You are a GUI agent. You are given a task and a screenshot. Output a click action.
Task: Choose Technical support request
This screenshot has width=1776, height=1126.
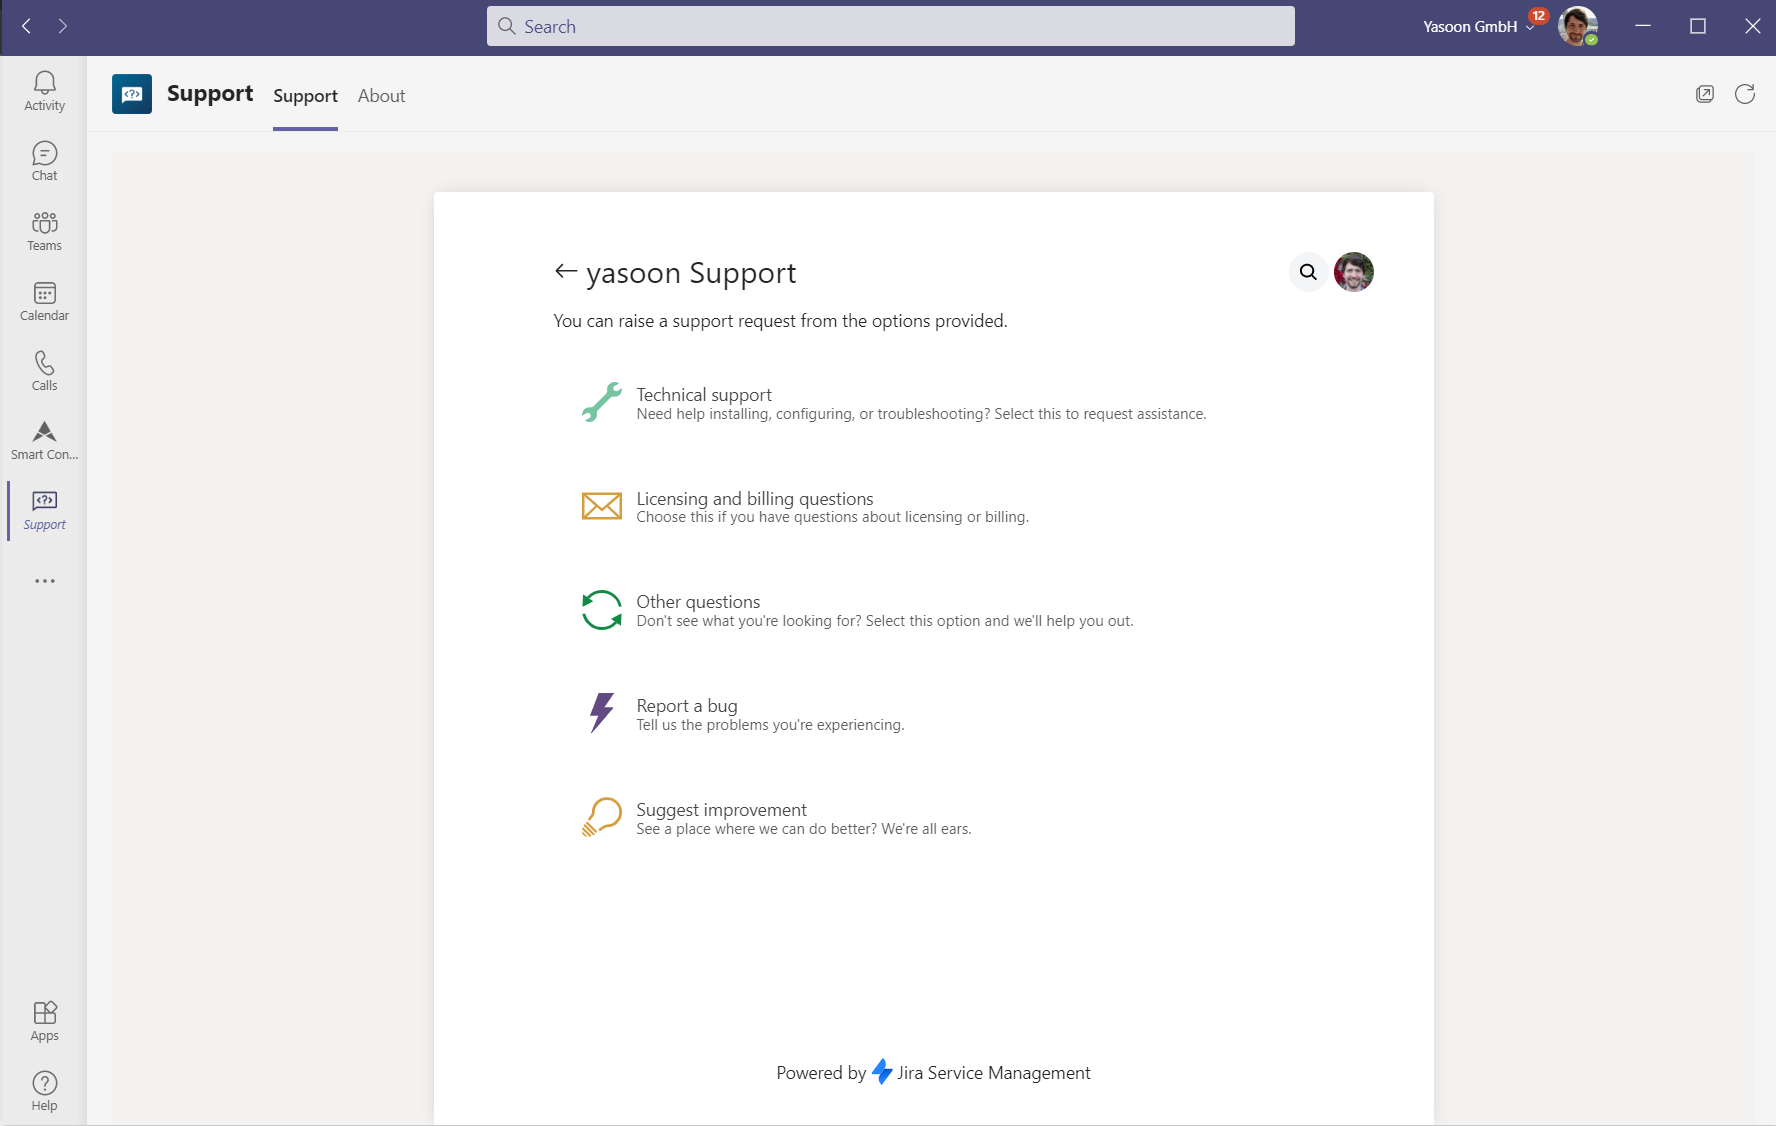coord(704,395)
